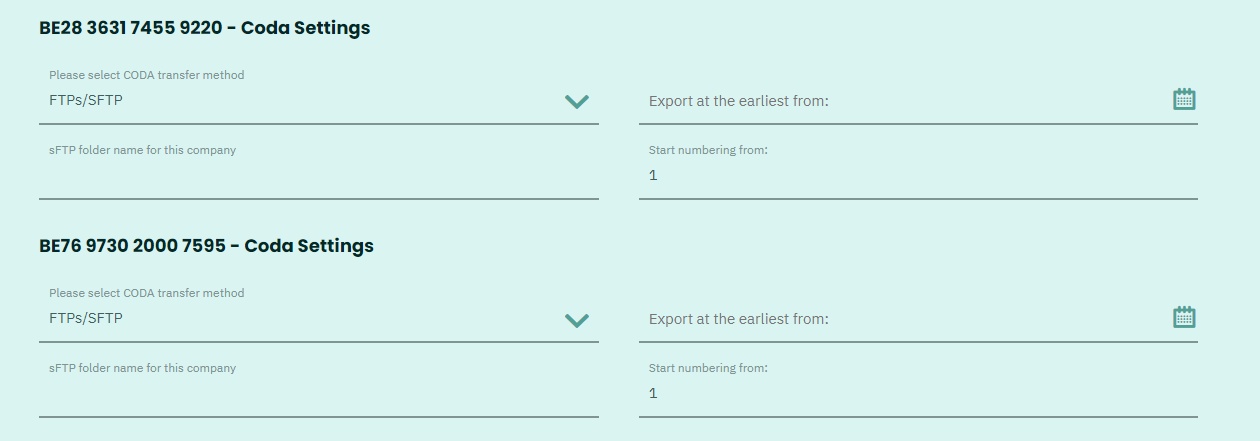Open calendar picker for BE28 3631 7455 9220 export date
The width and height of the screenshot is (1260, 441).
click(1184, 99)
